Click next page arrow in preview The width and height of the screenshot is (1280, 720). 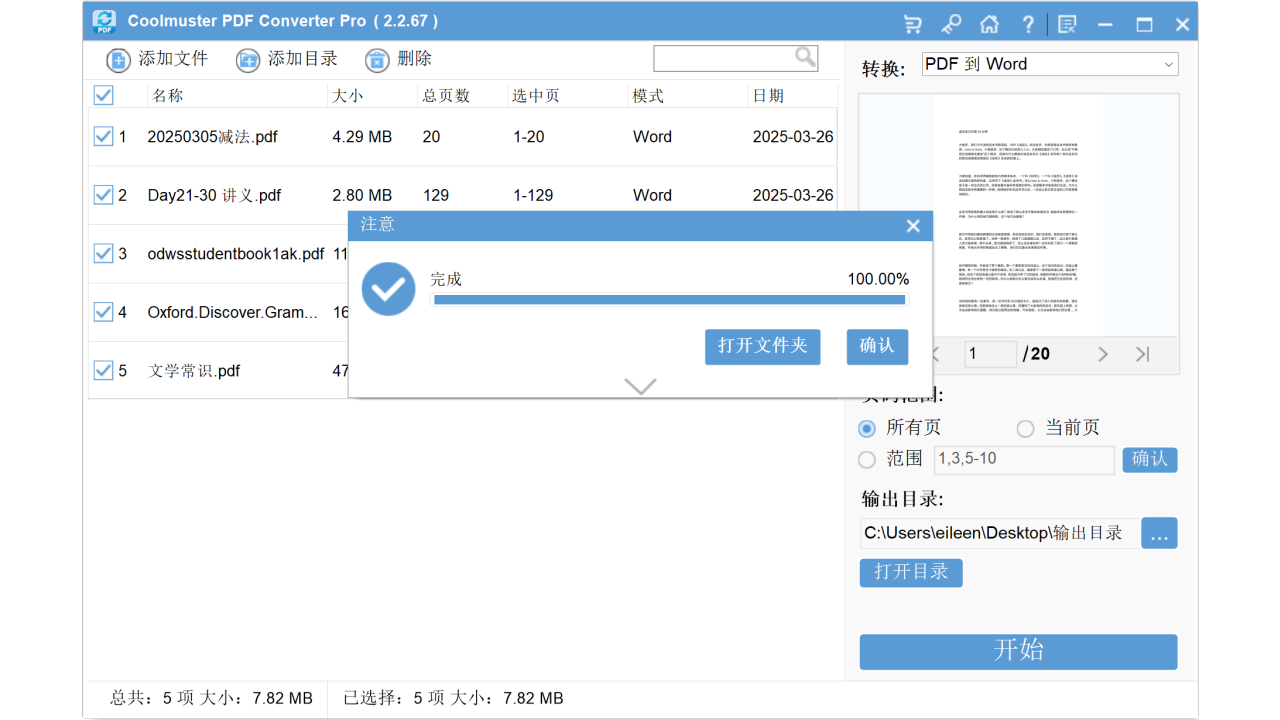[1102, 354]
